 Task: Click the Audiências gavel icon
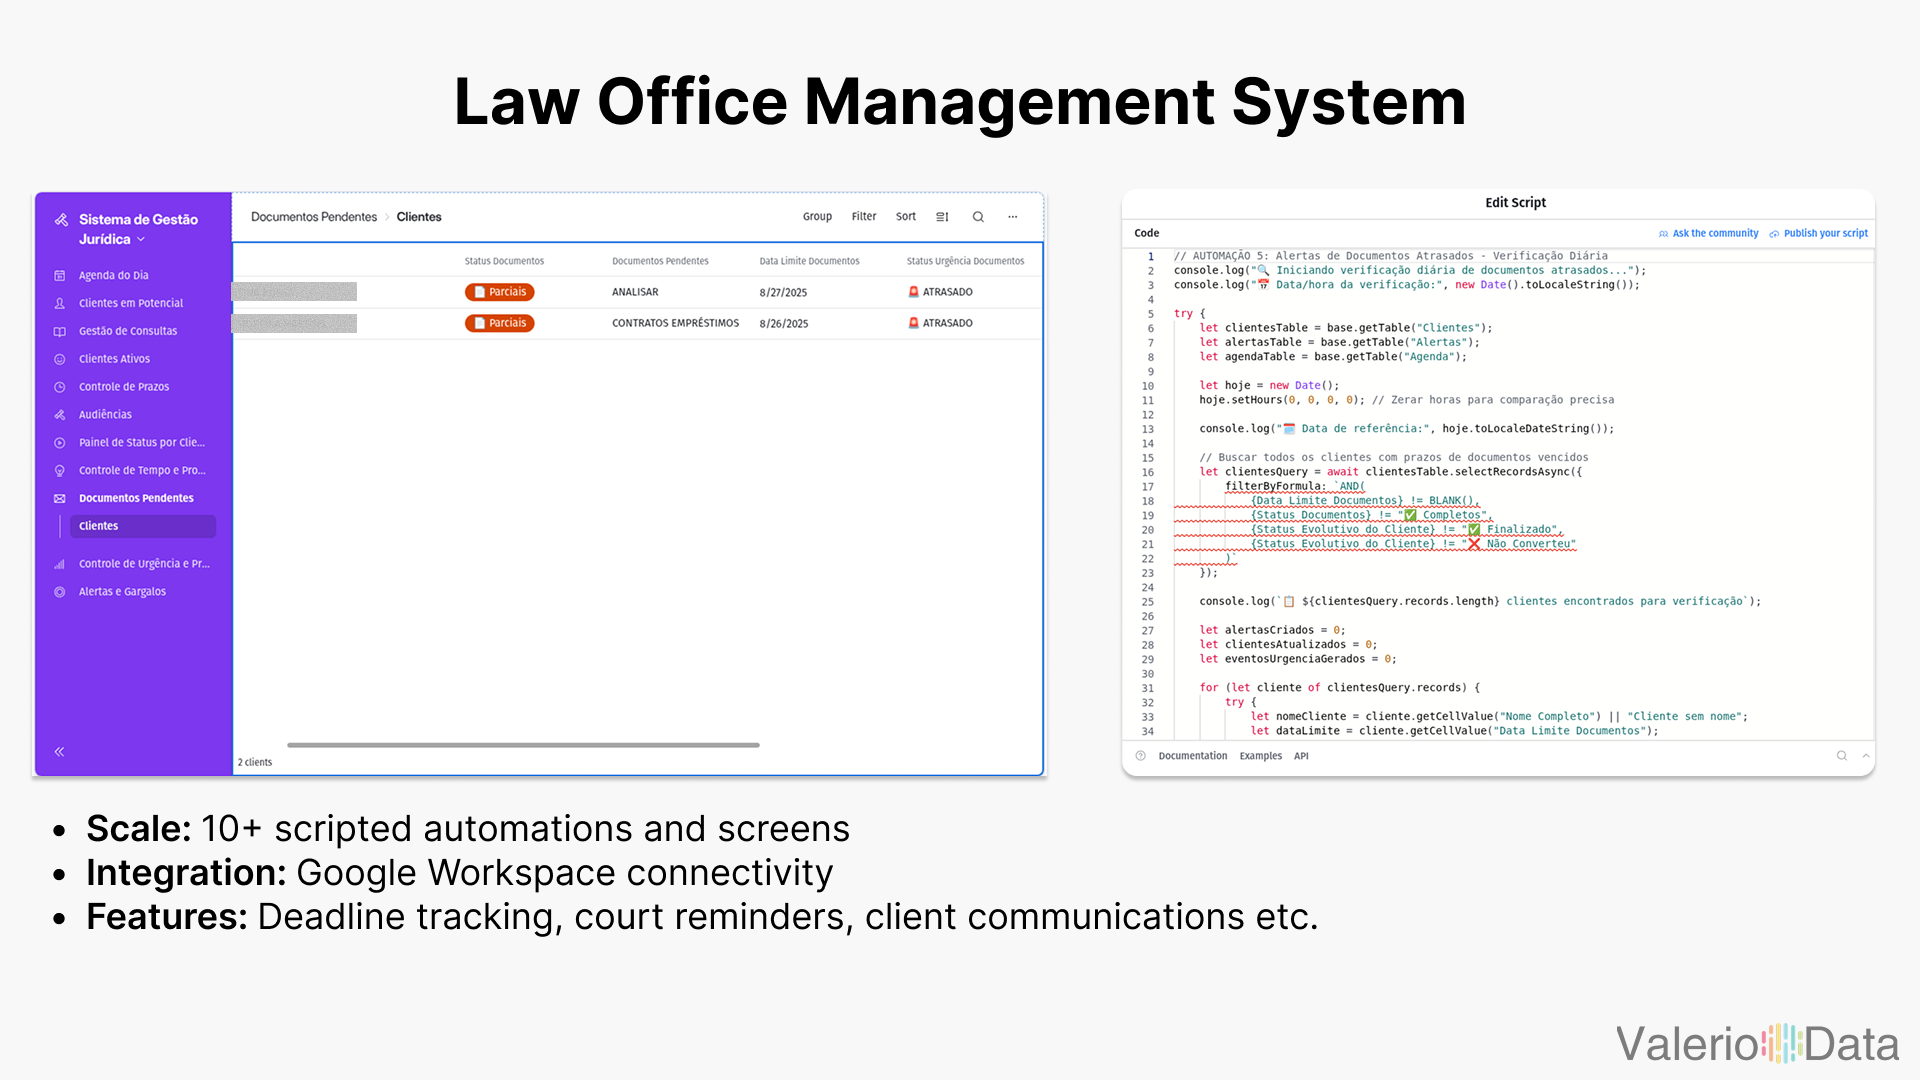pyautogui.click(x=60, y=415)
